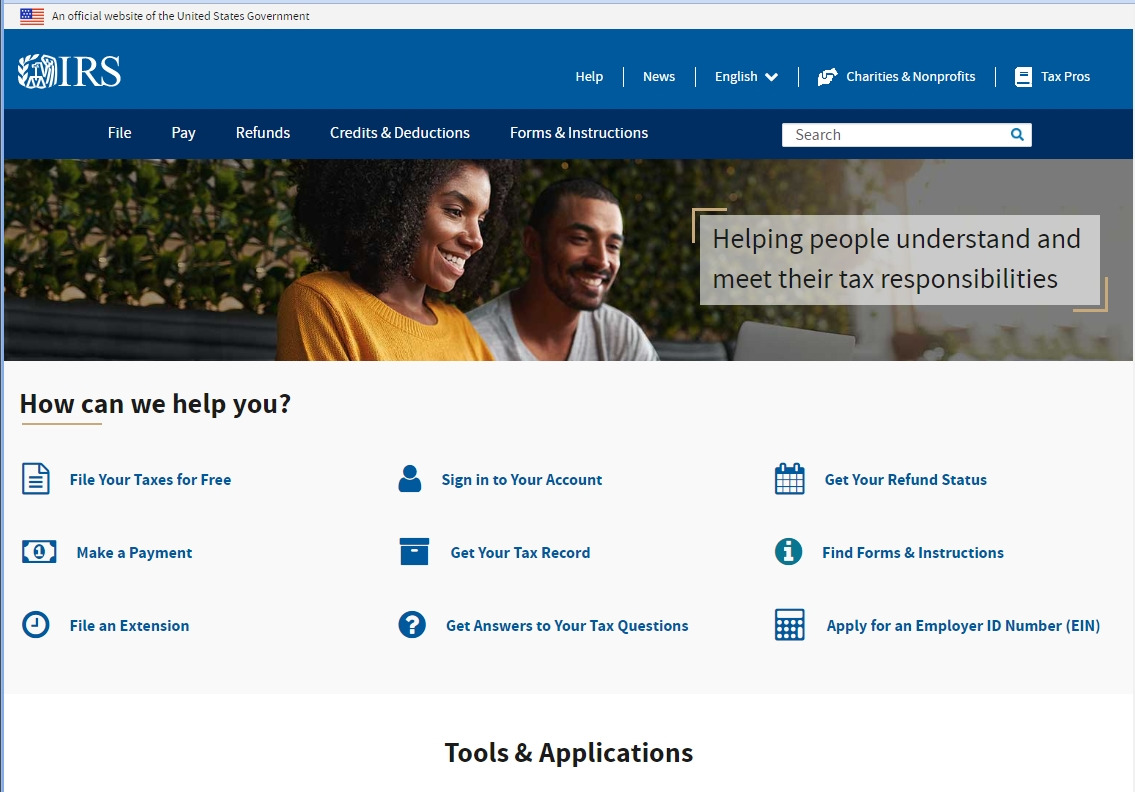Open the Tax Pros link
Viewport: 1135px width, 792px height.
(x=1066, y=77)
